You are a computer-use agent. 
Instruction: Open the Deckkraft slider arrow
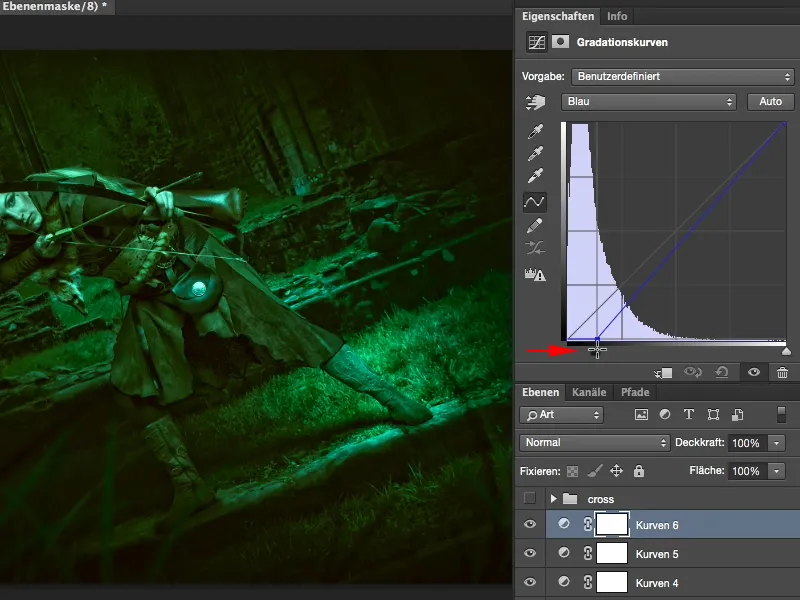777,443
